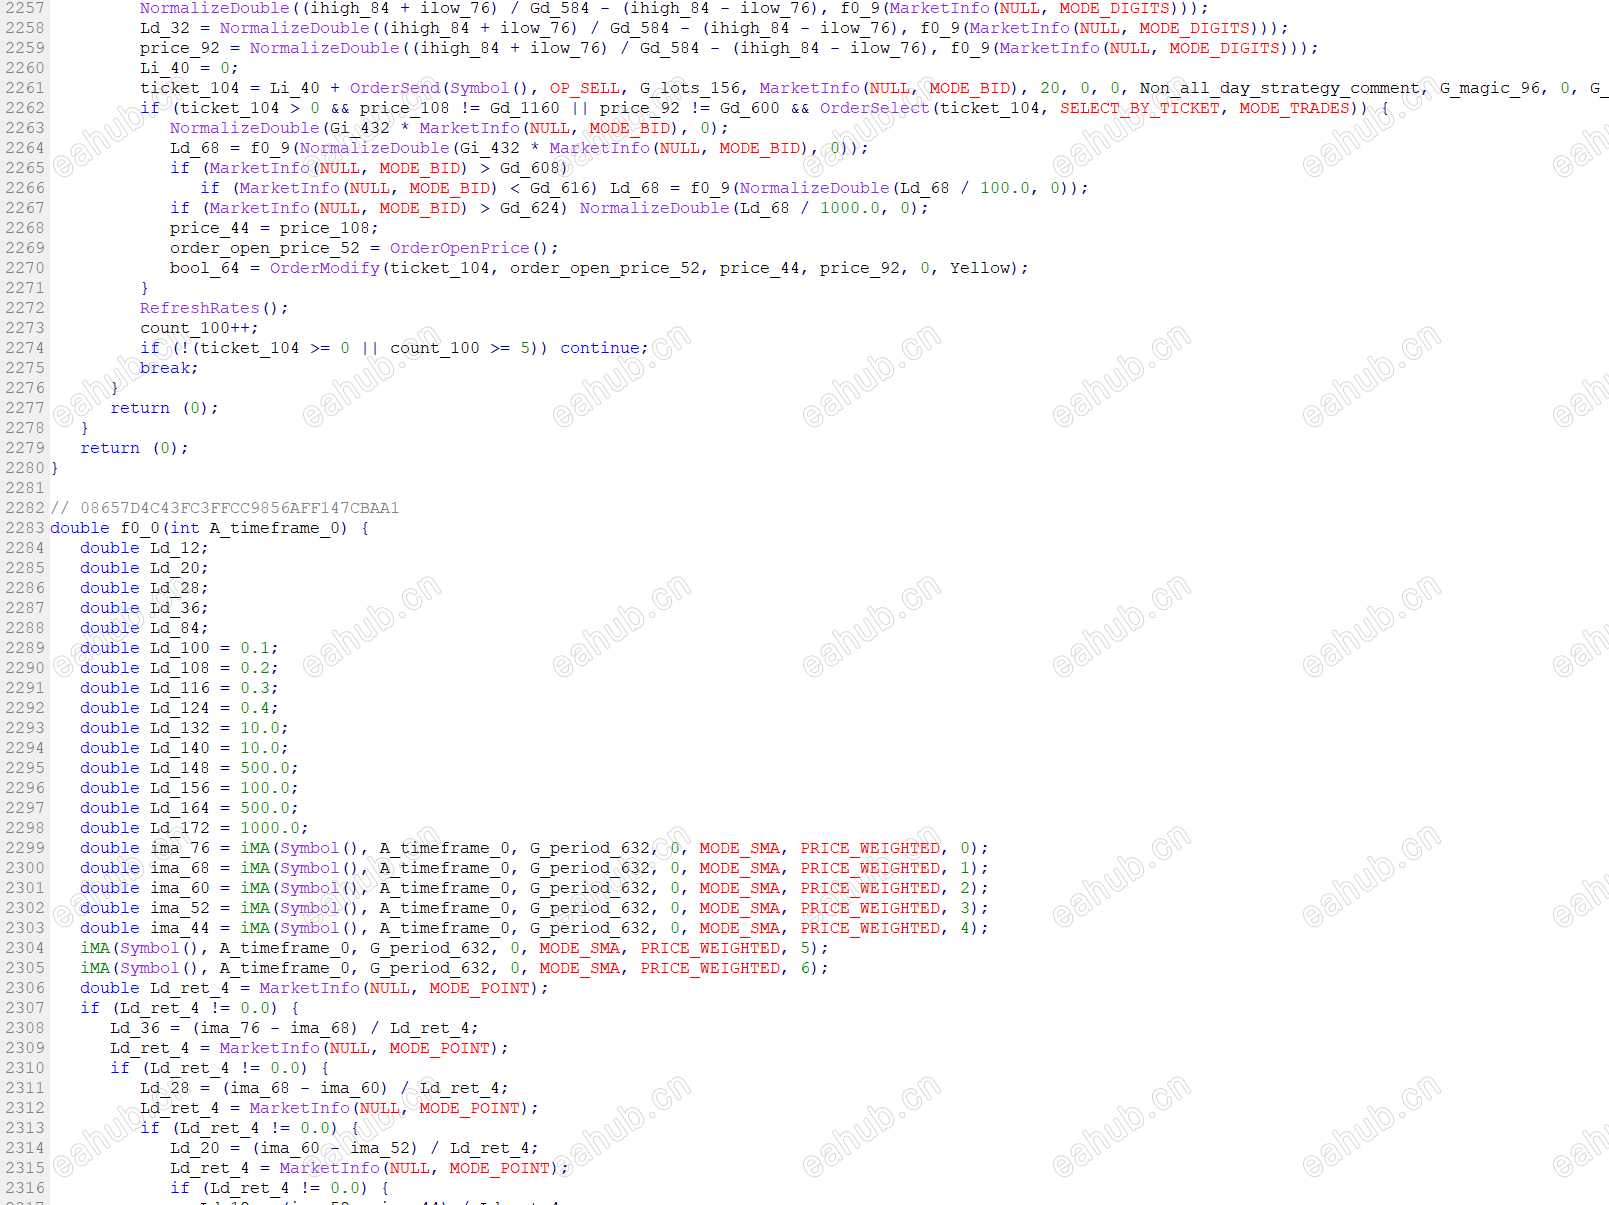The width and height of the screenshot is (1609, 1205).
Task: Click the Gd_600 variable
Action: point(750,108)
